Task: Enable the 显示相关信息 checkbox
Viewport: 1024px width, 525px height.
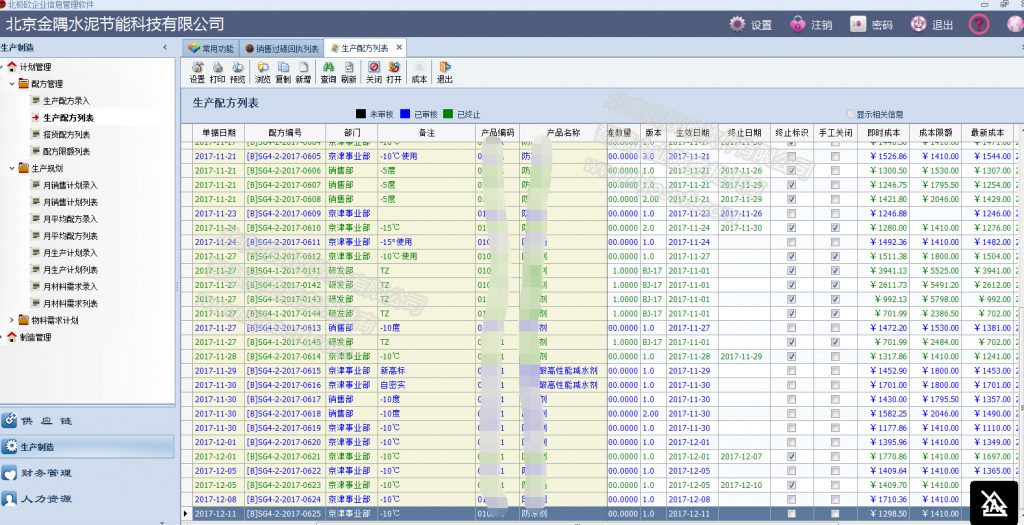Action: point(851,114)
